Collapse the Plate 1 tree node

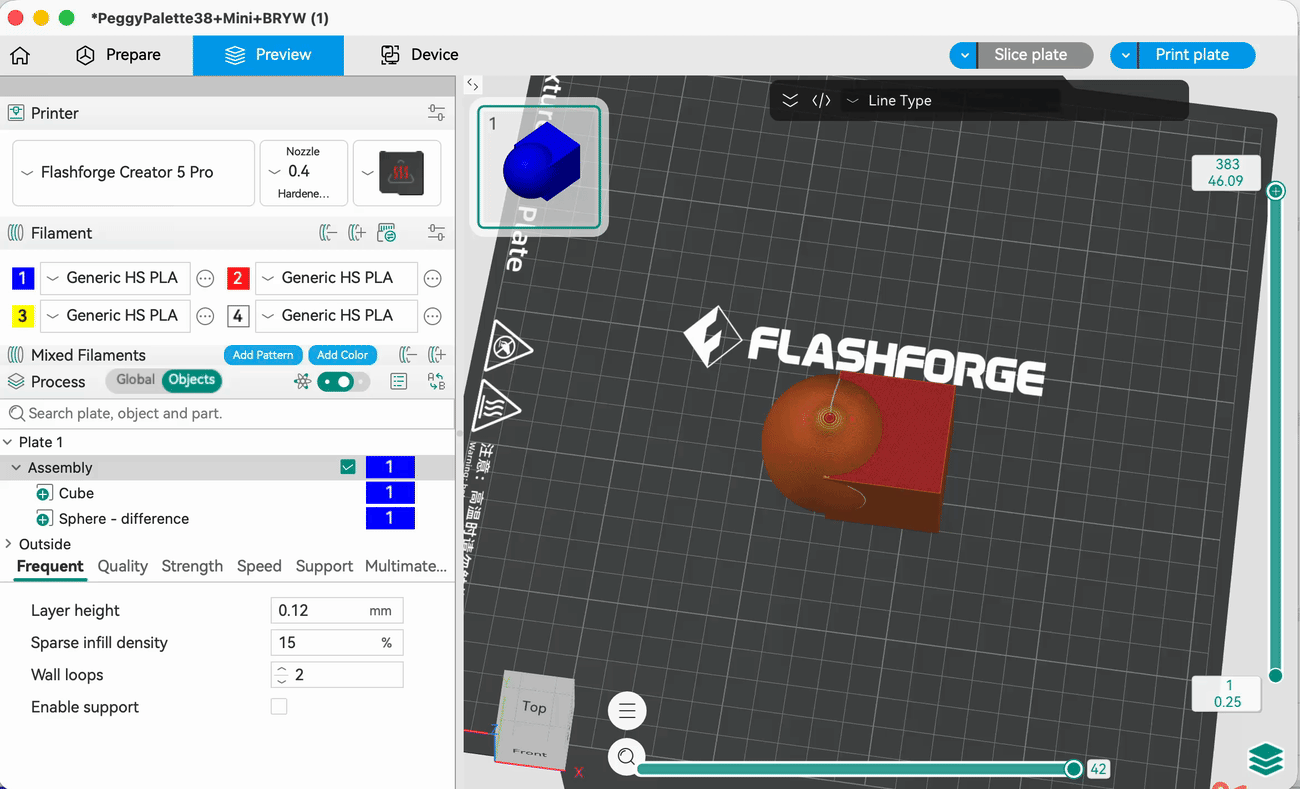click(x=8, y=442)
